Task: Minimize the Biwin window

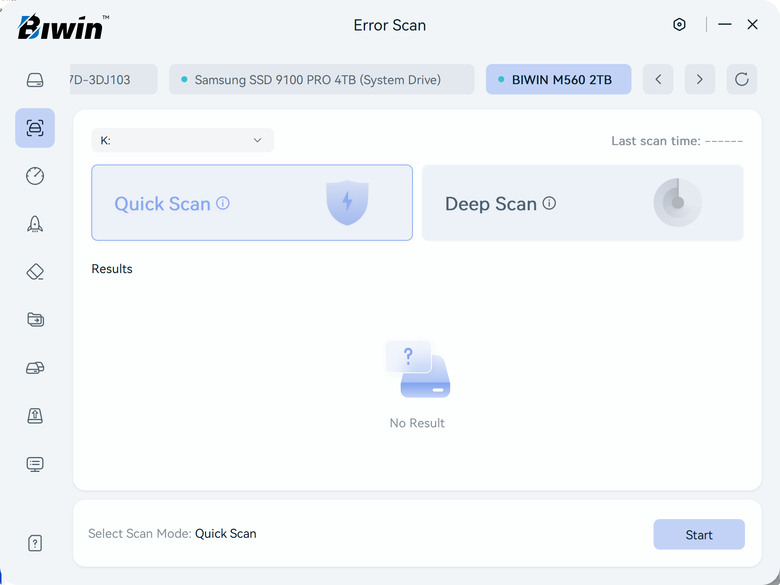Action: (725, 24)
